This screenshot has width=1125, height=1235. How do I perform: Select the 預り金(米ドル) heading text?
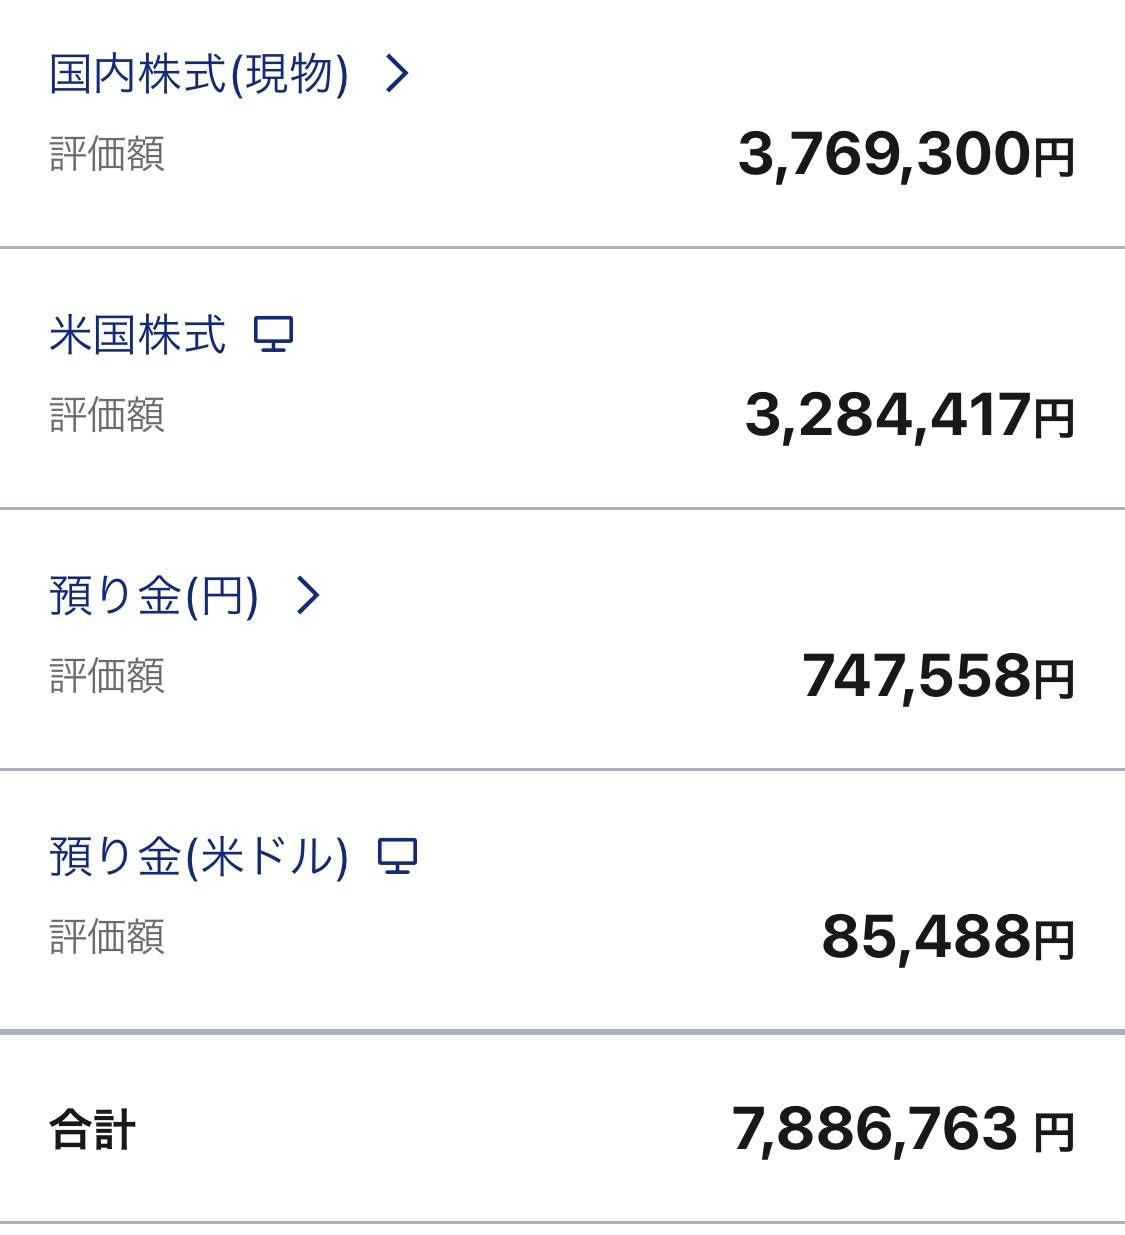[198, 857]
